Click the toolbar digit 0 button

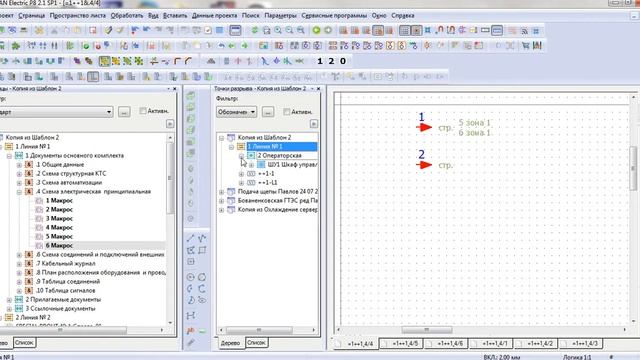tap(343, 61)
